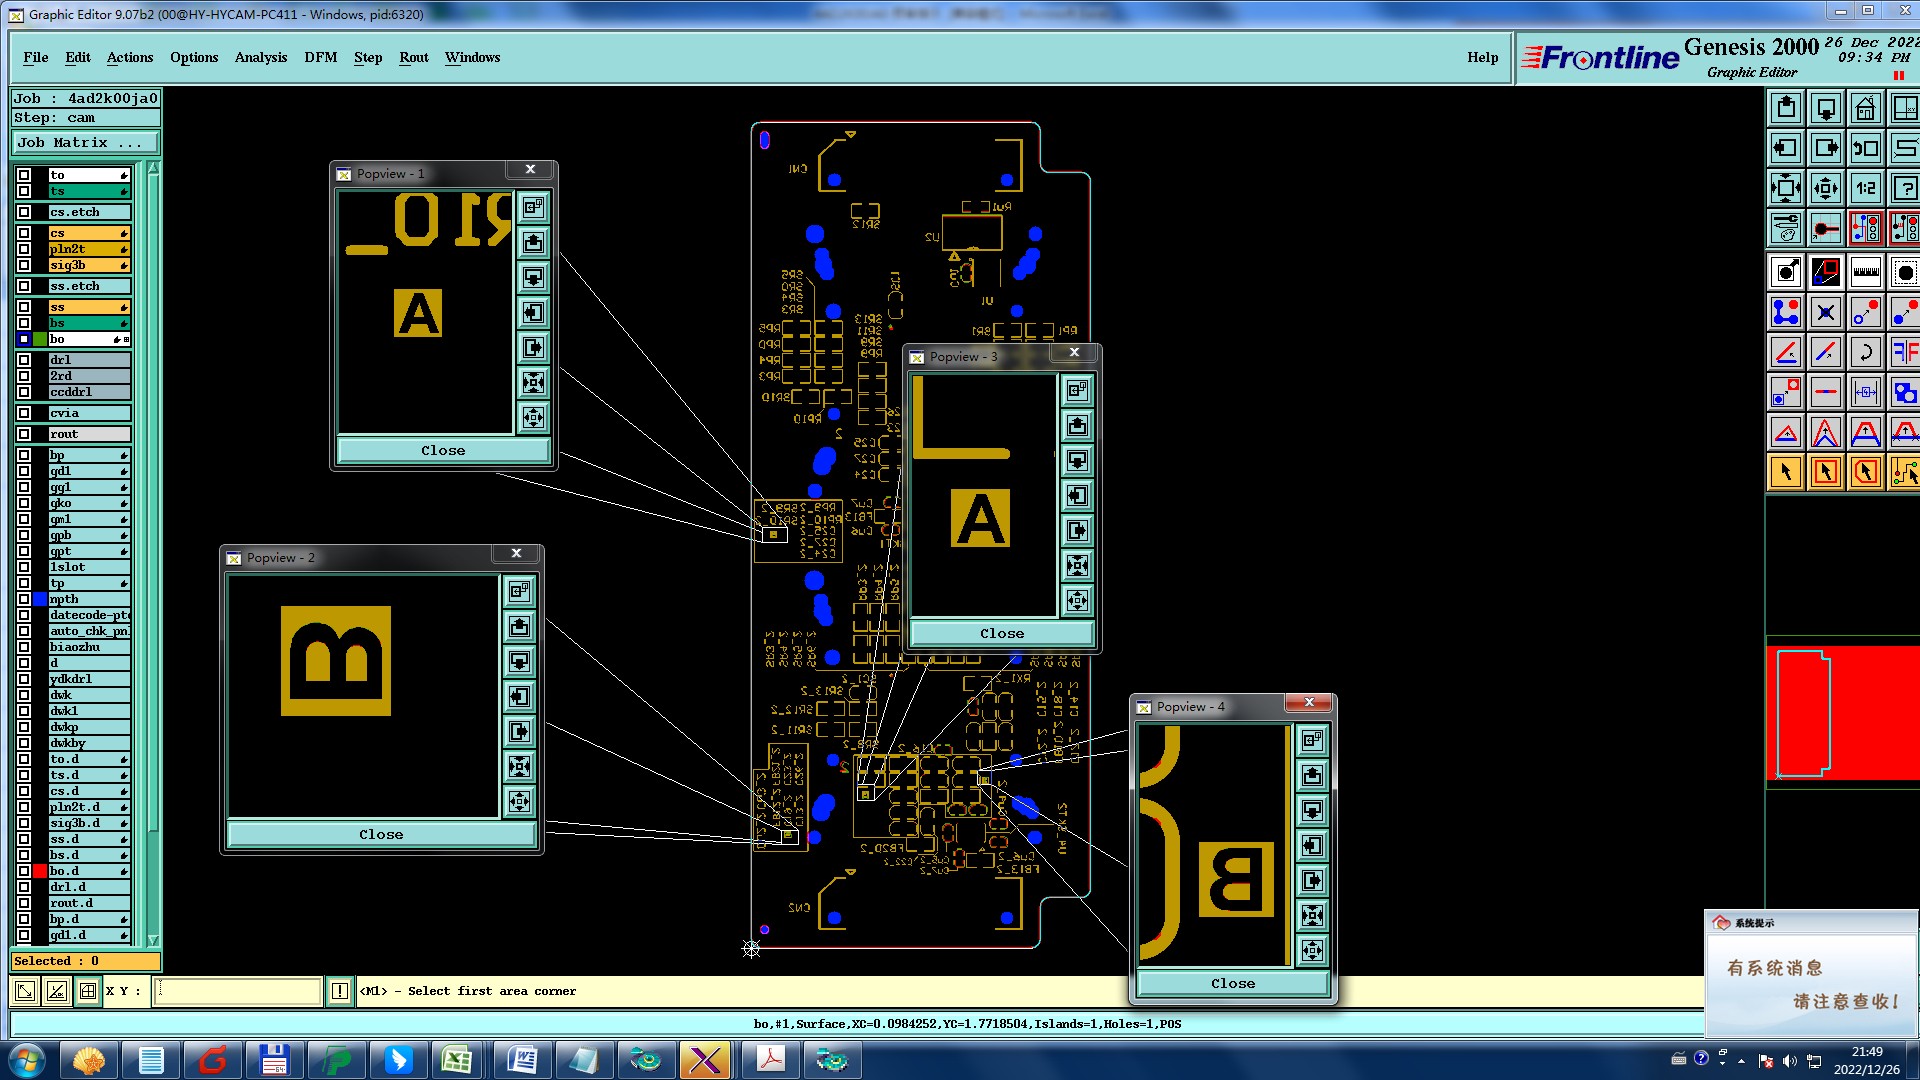The width and height of the screenshot is (1920, 1080).
Task: Click the black arrow select tool
Action: (1786, 472)
